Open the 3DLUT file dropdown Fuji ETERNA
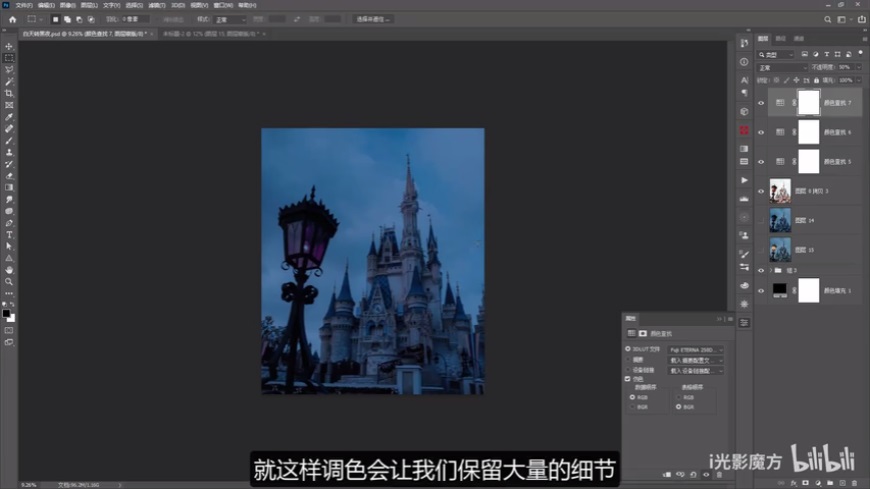 coord(695,349)
